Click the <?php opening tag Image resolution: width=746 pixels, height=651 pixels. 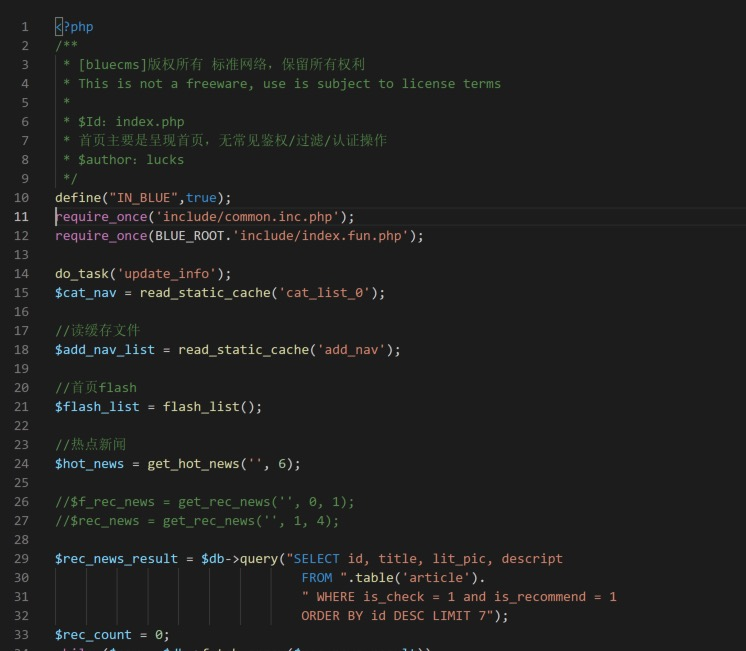point(74,27)
